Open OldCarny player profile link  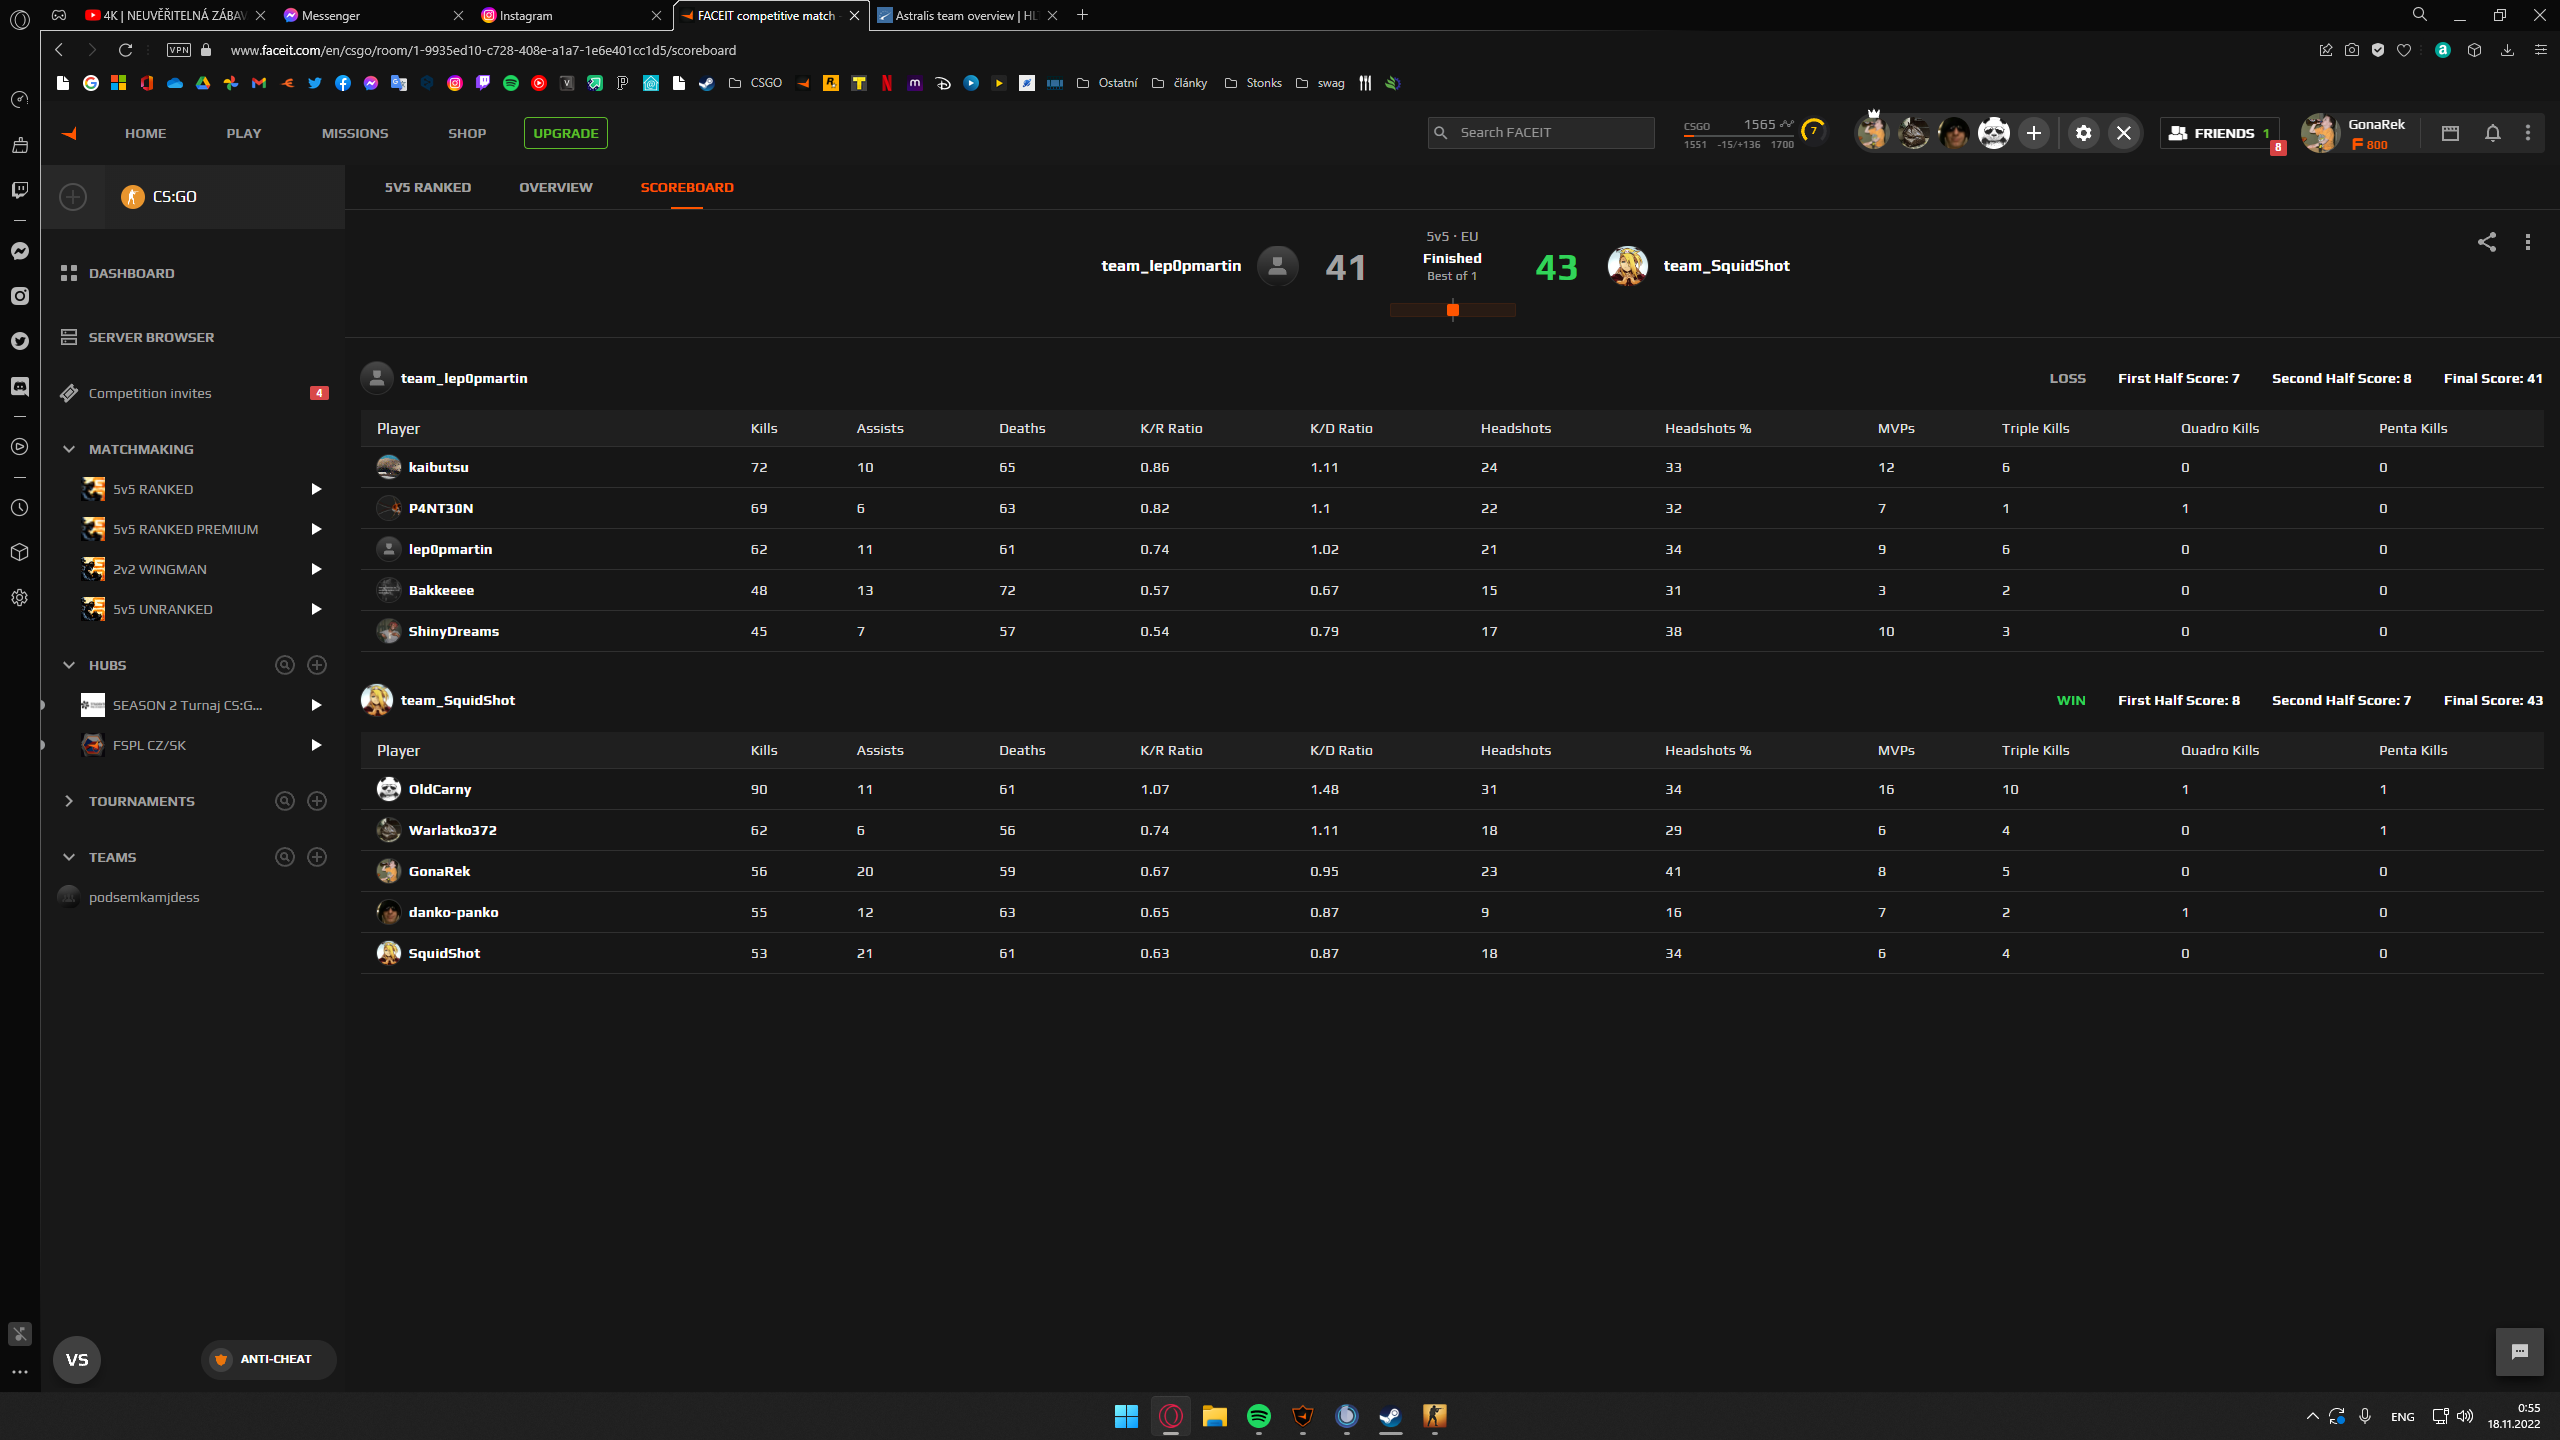click(x=439, y=789)
